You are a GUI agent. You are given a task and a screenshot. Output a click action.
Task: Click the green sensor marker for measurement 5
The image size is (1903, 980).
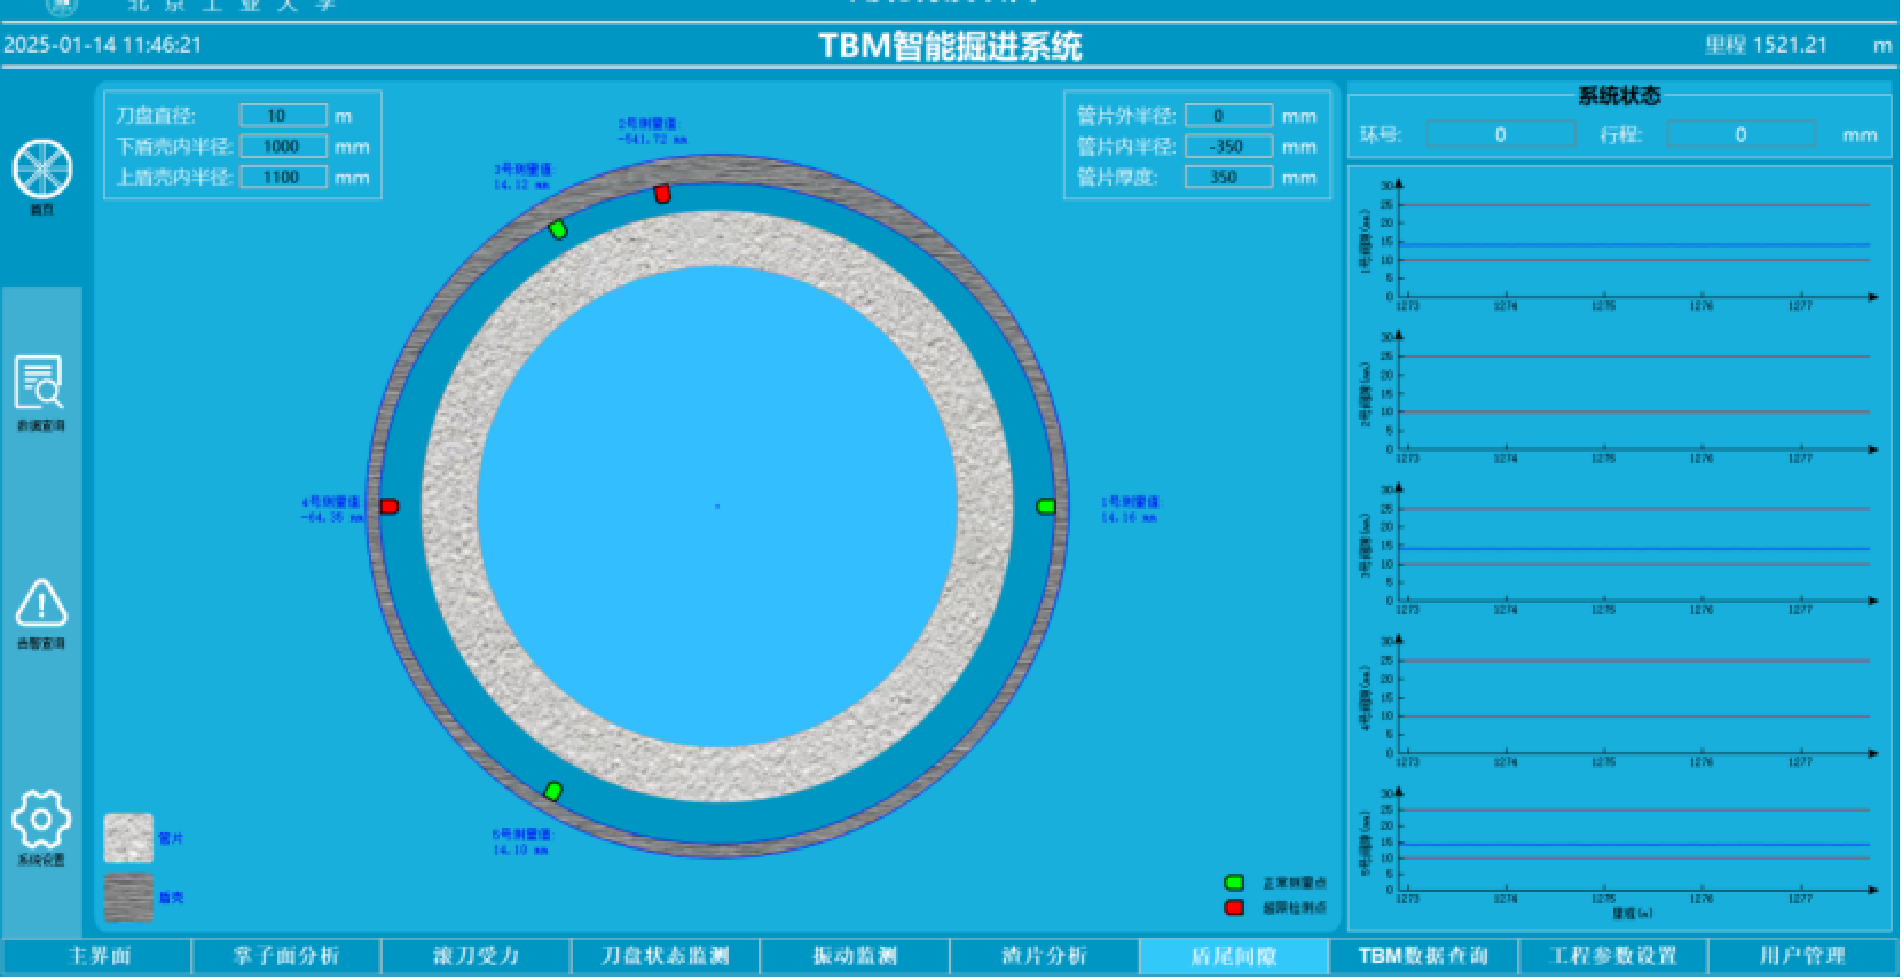click(x=553, y=791)
